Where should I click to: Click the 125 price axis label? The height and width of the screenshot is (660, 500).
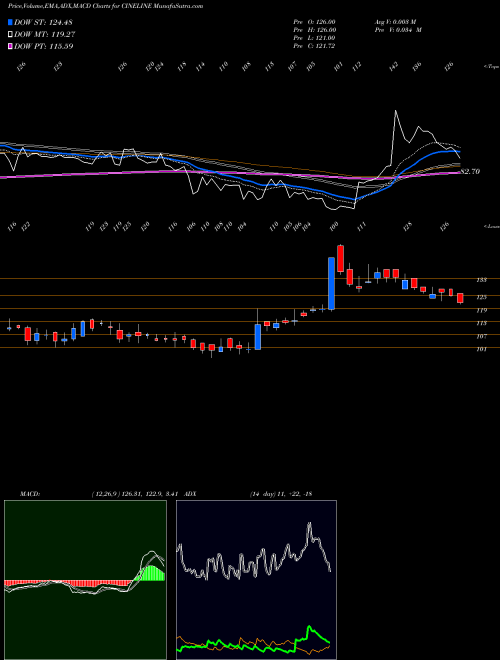click(x=482, y=297)
